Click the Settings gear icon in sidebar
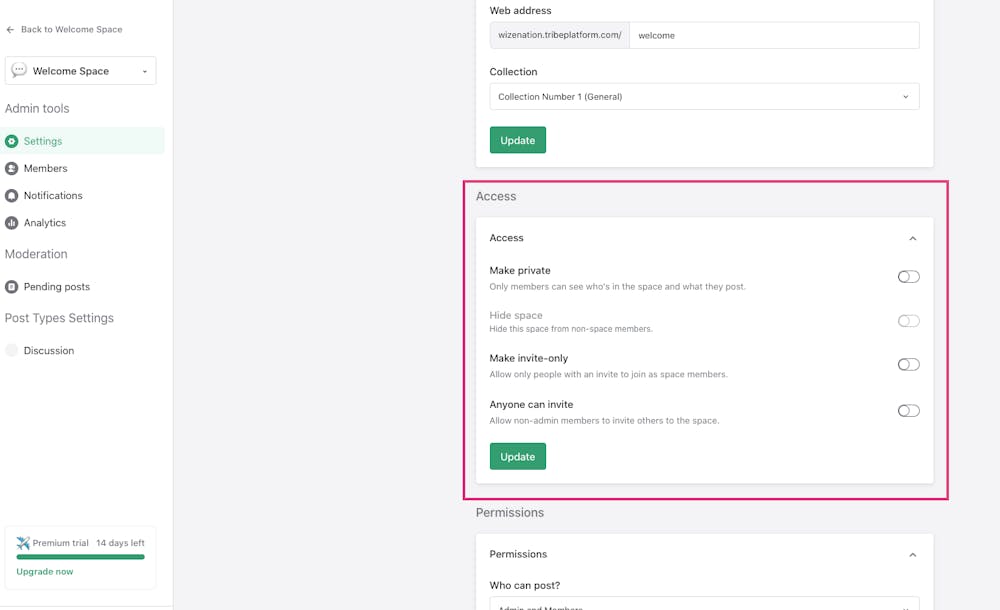Screen dimensions: 1000x610 12,141
